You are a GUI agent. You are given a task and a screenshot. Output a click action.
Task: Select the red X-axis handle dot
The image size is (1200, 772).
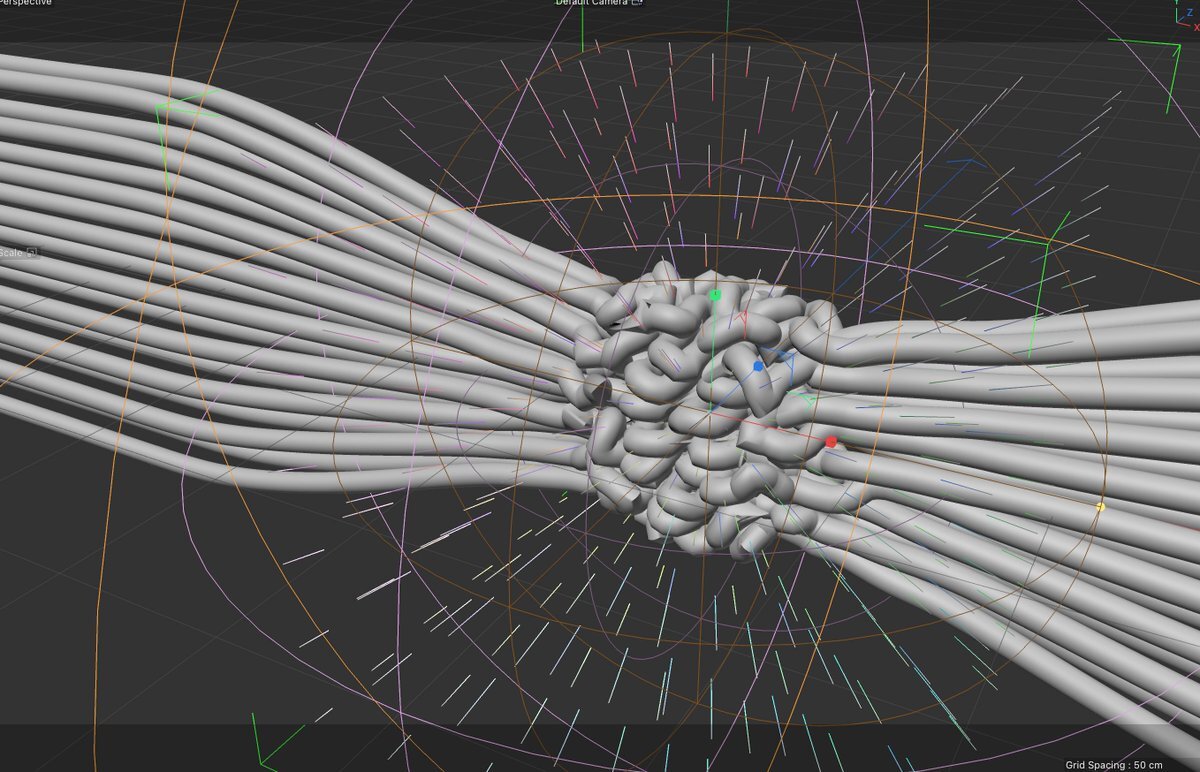tap(831, 441)
